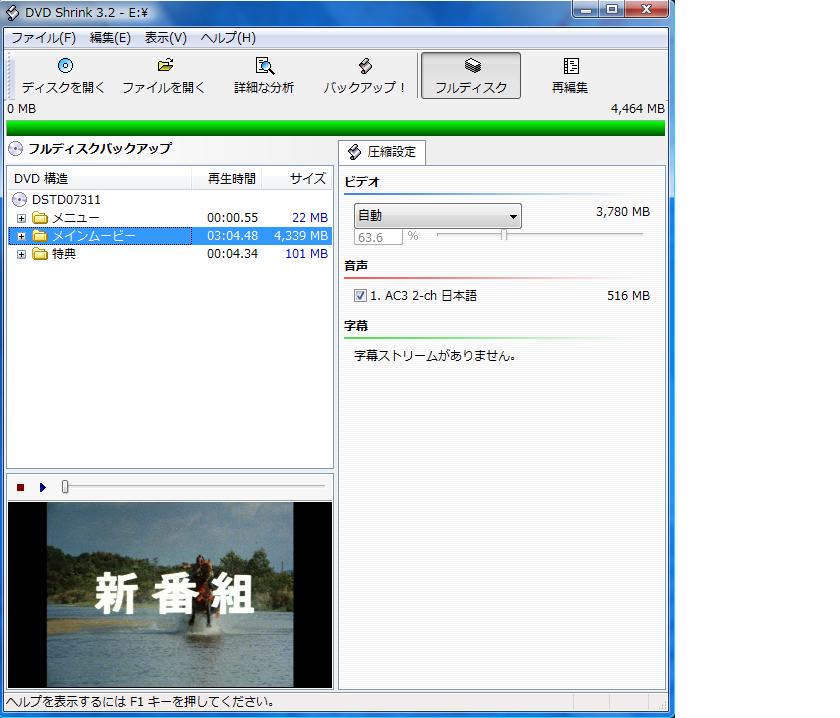Click the 再生時間 column header
Screen dimensions: 840x718
[231, 179]
